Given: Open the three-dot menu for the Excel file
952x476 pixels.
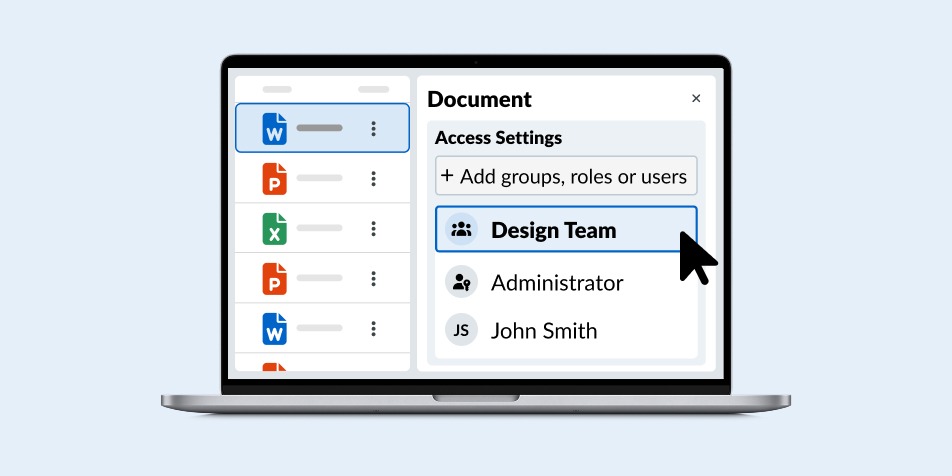Looking at the screenshot, I should (373, 229).
